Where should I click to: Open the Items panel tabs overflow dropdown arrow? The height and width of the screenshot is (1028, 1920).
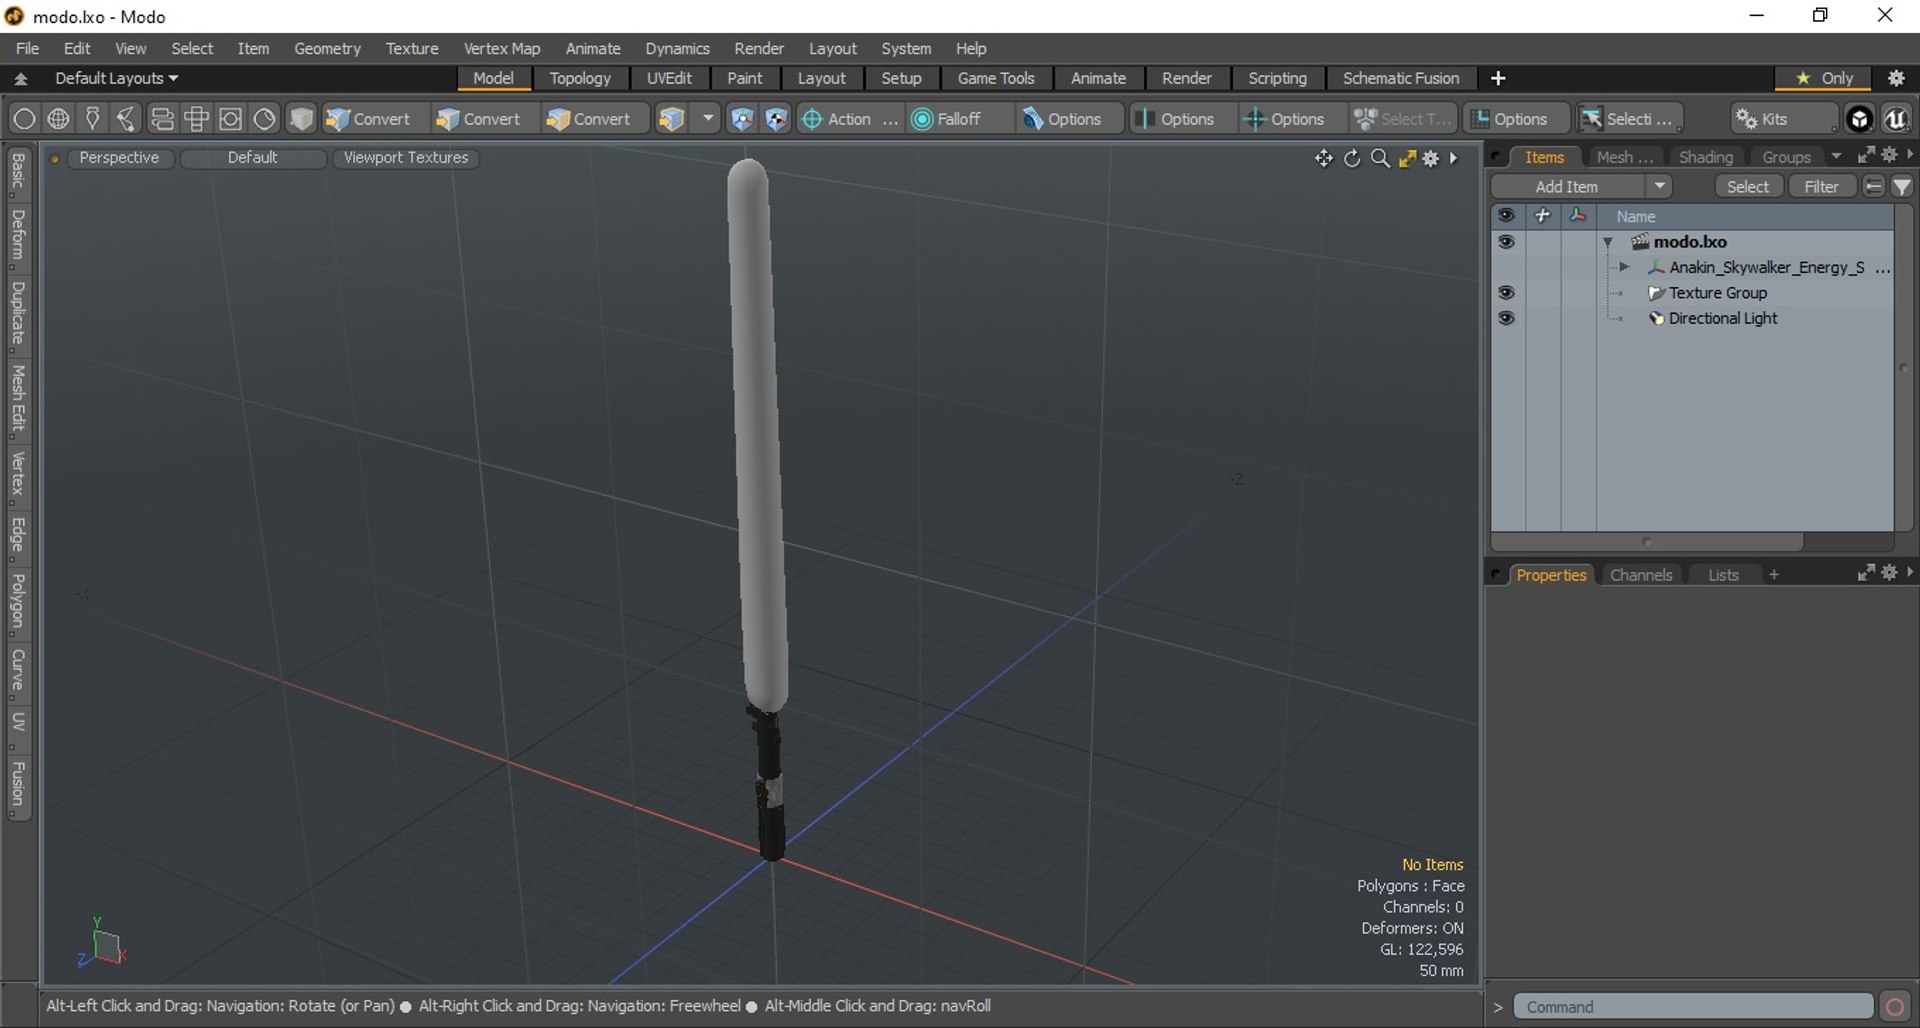pos(1836,157)
